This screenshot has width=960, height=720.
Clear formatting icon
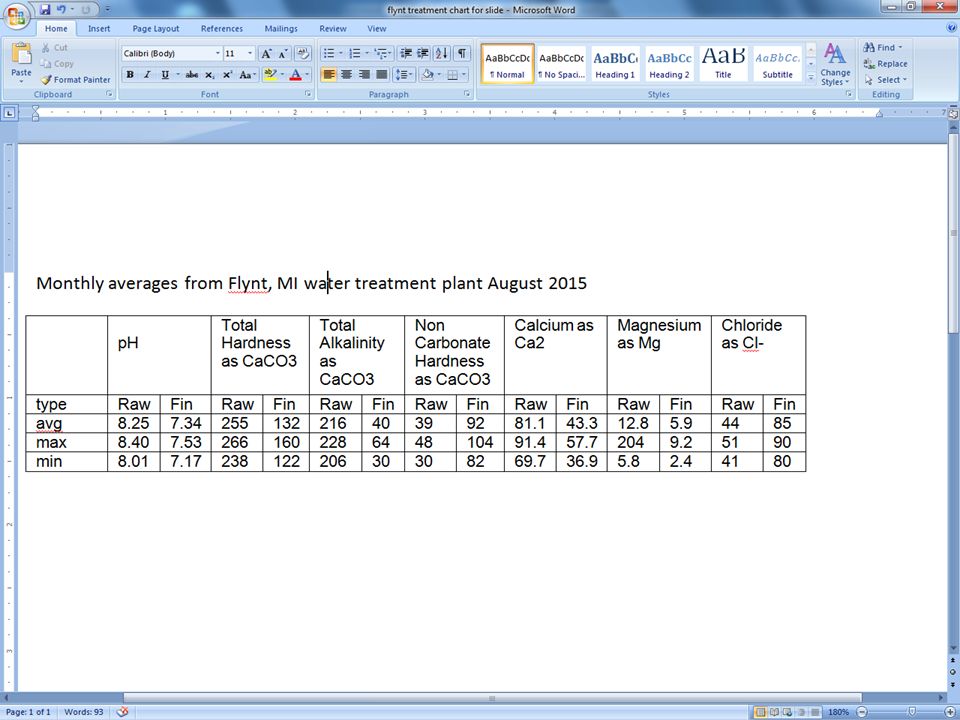pos(302,54)
